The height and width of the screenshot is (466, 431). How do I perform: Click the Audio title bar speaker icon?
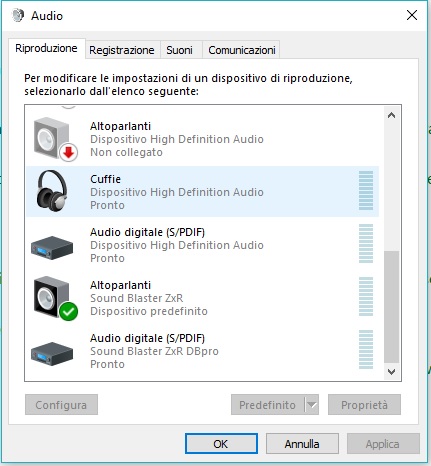click(18, 15)
